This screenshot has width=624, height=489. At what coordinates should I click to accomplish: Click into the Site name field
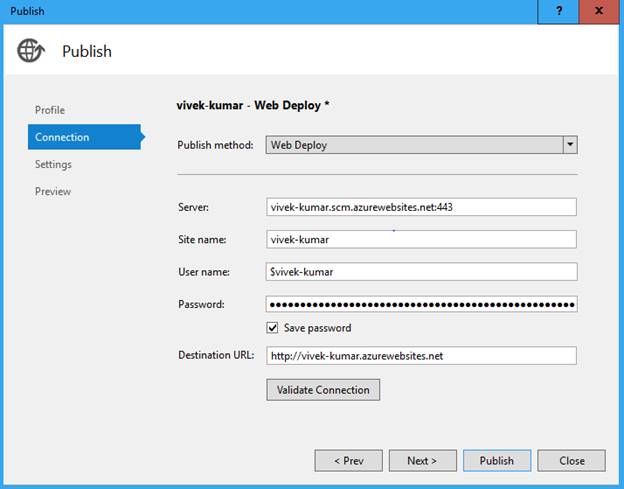[x=421, y=240]
